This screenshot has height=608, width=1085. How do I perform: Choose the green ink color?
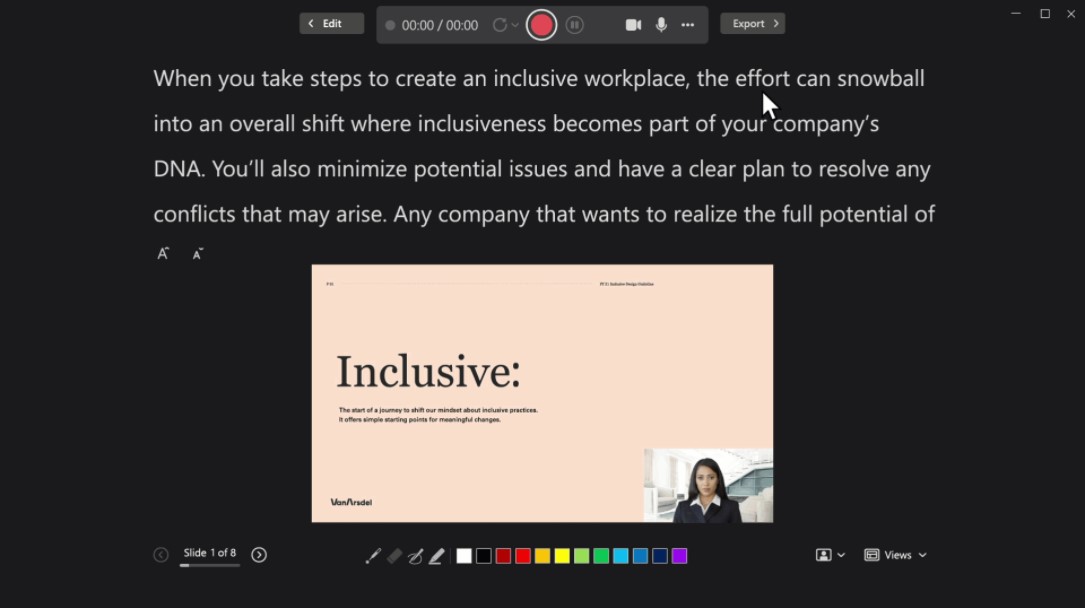(601, 556)
